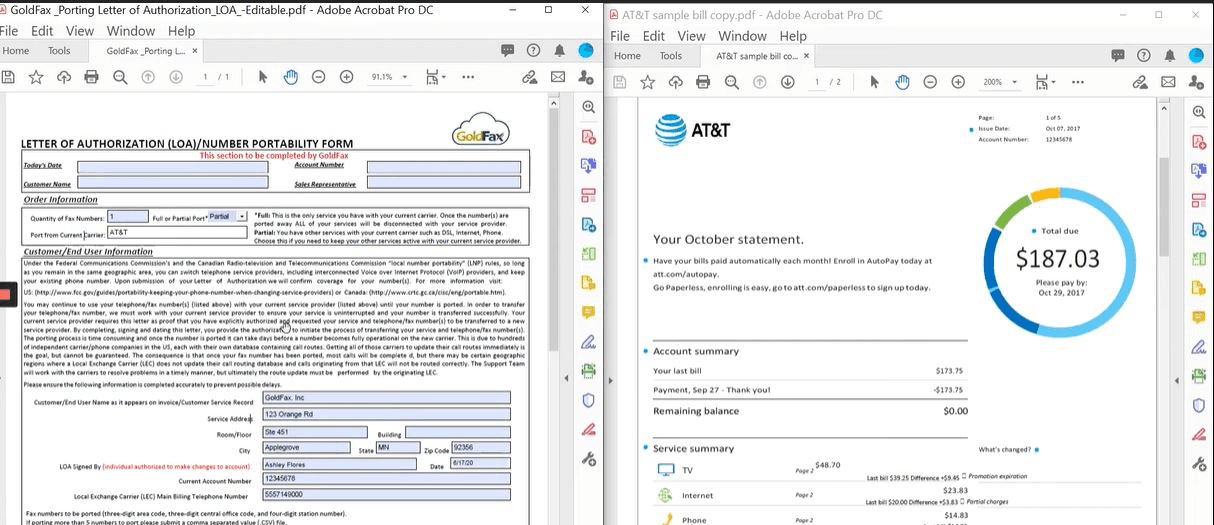Click the Current Account Number field
The image size is (1214, 525).
(386, 479)
